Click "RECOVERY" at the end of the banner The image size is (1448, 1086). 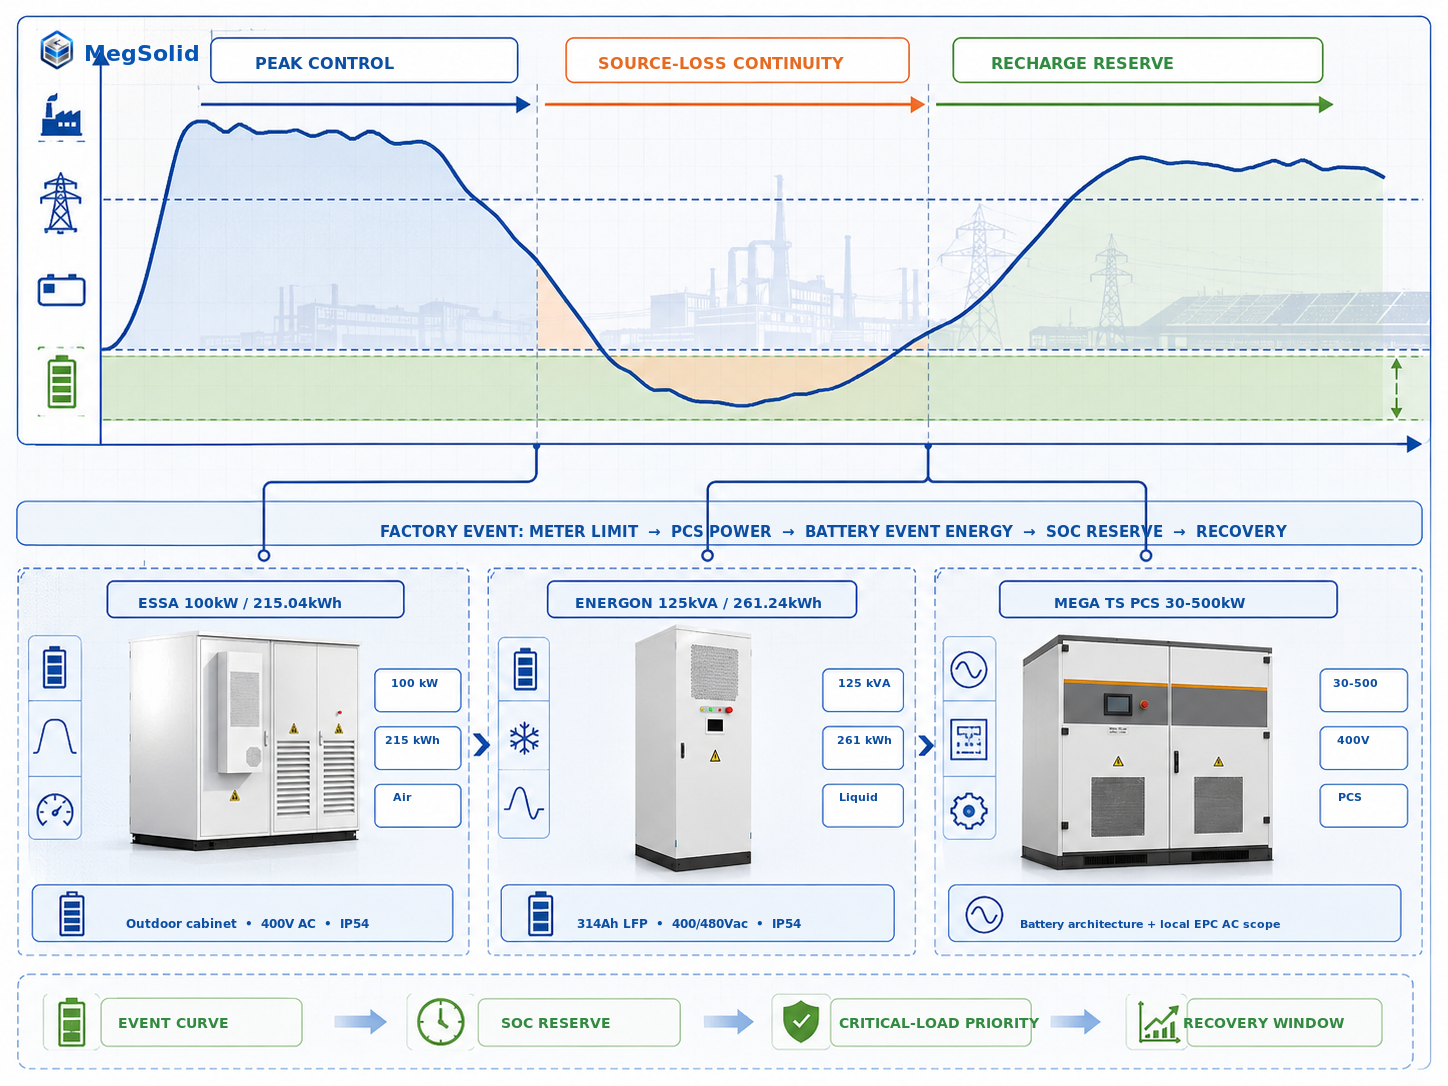(1241, 531)
